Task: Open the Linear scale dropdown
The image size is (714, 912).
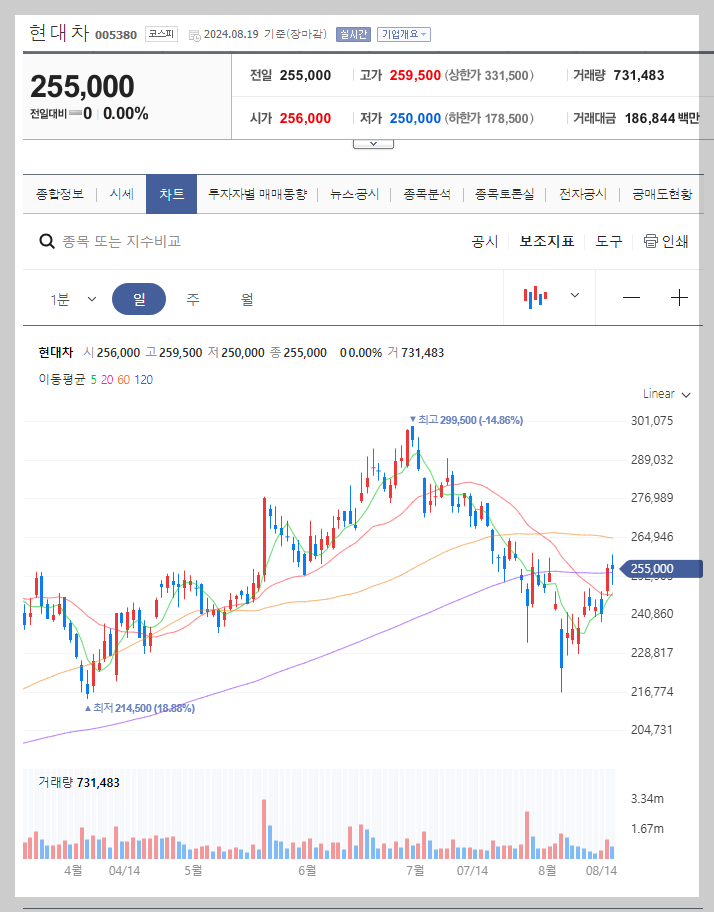Action: 664,394
